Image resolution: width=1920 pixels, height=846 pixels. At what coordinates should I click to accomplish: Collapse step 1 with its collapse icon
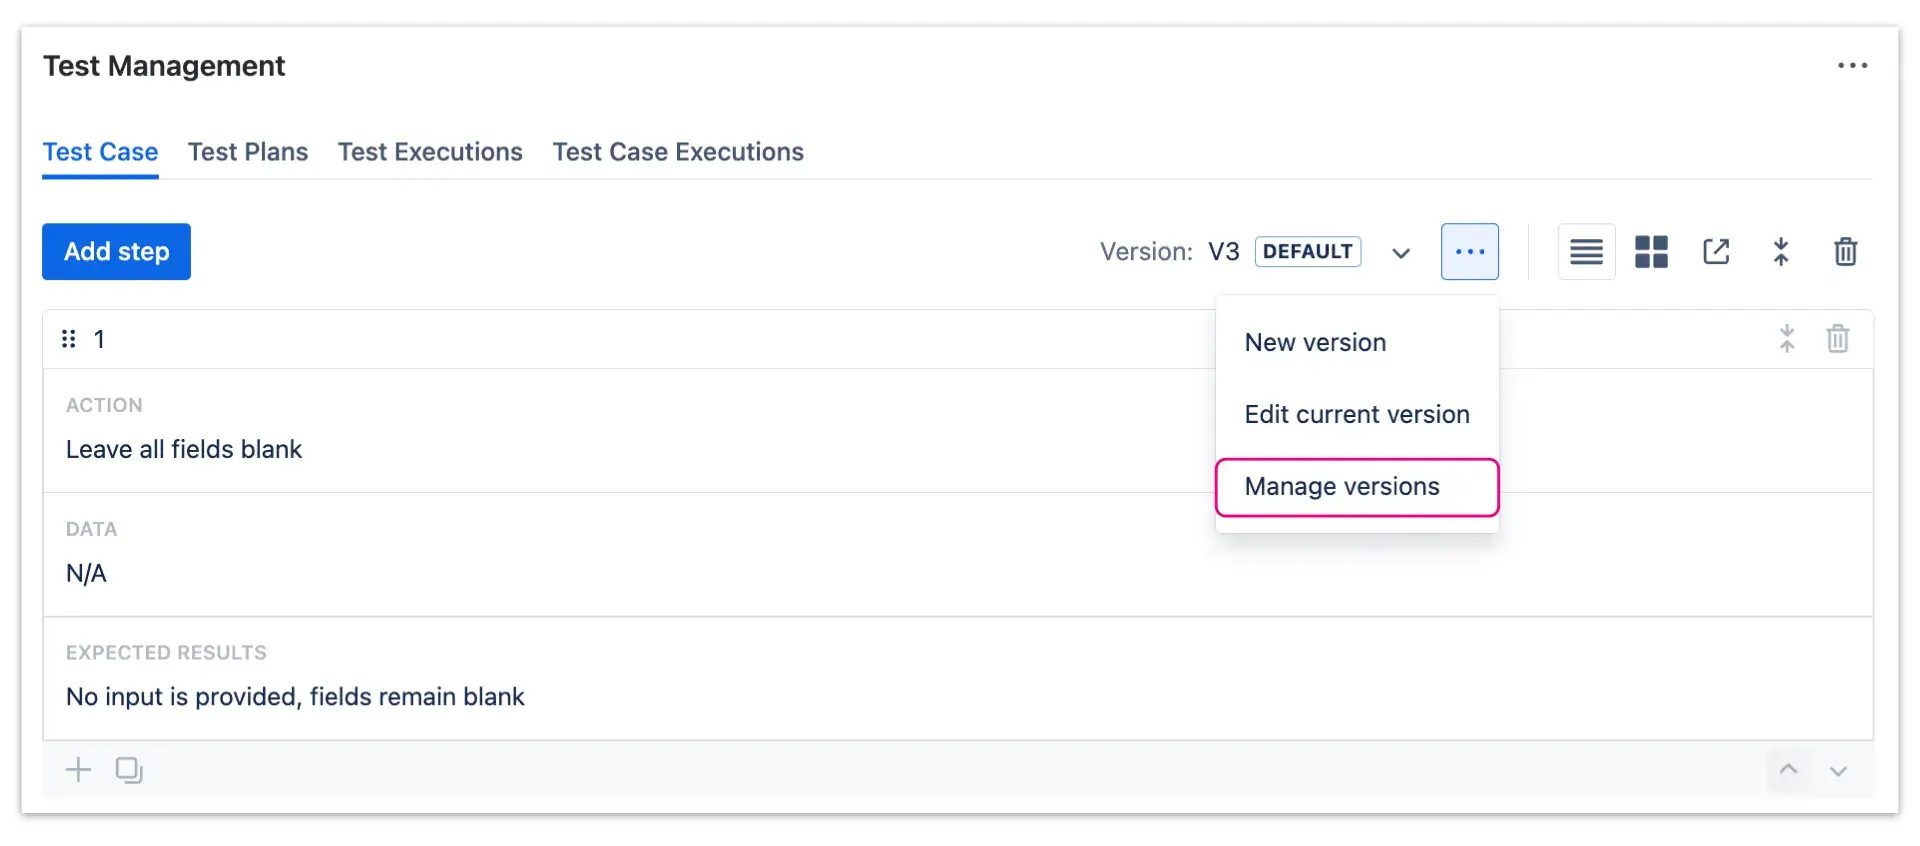pyautogui.click(x=1787, y=339)
